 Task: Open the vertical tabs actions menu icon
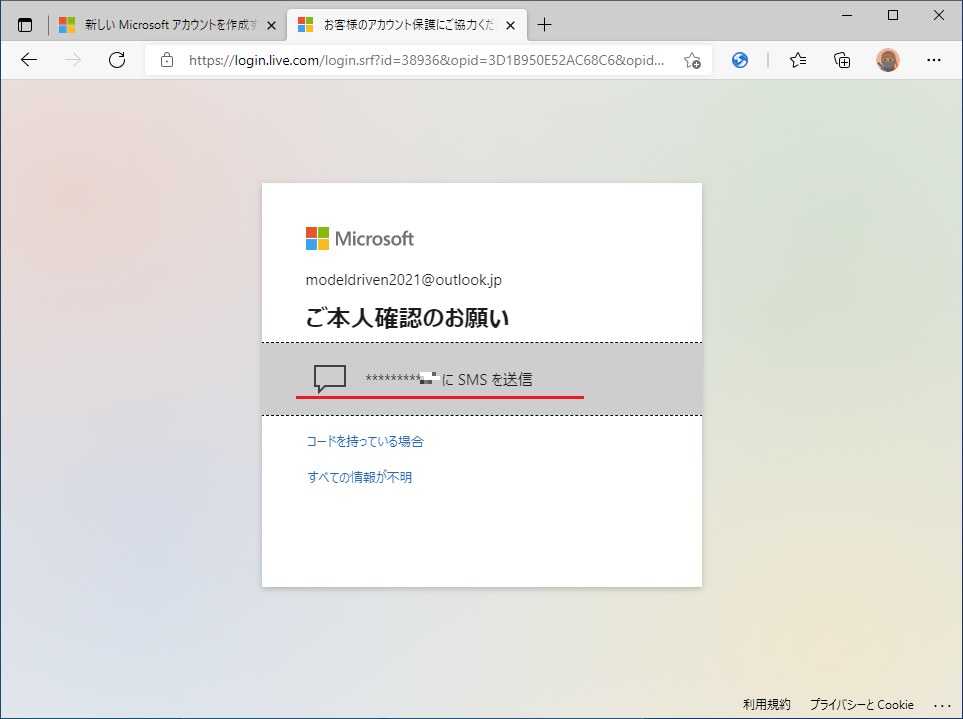pos(25,25)
